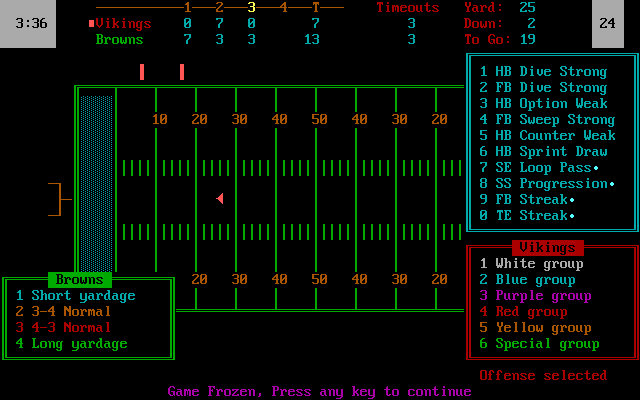Click the first-down marker above the 20
The height and width of the screenshot is (400, 640).
[x=182, y=72]
